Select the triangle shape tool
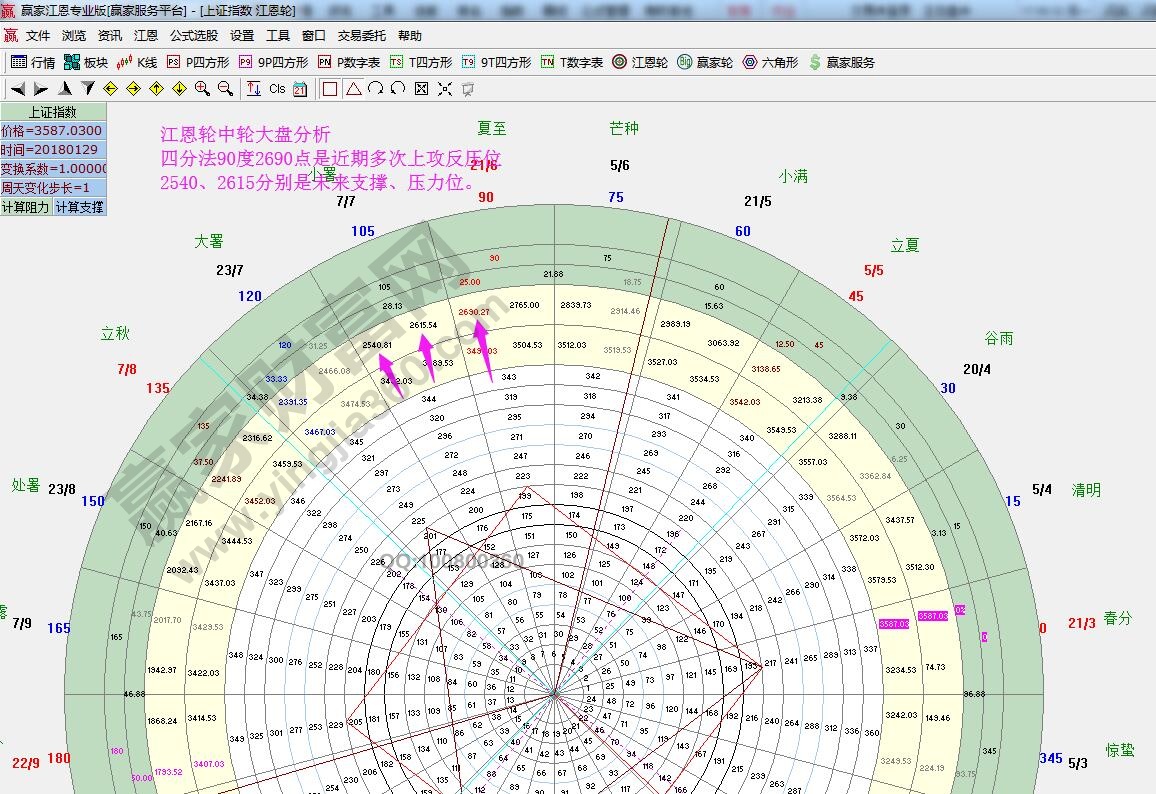1156x794 pixels. pos(353,89)
